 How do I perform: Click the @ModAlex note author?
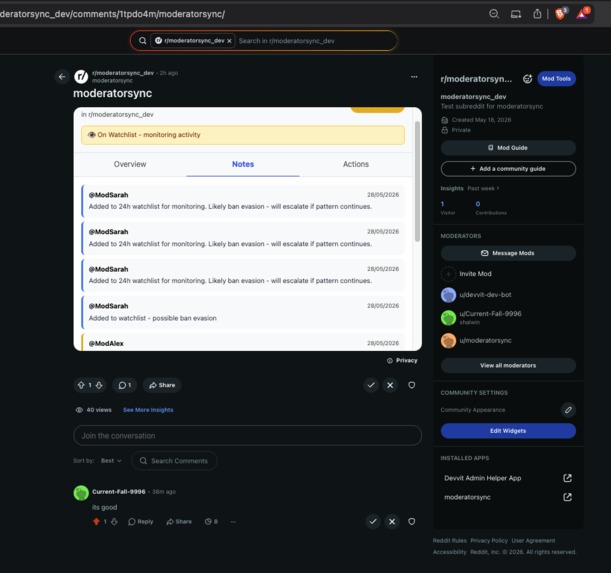106,343
